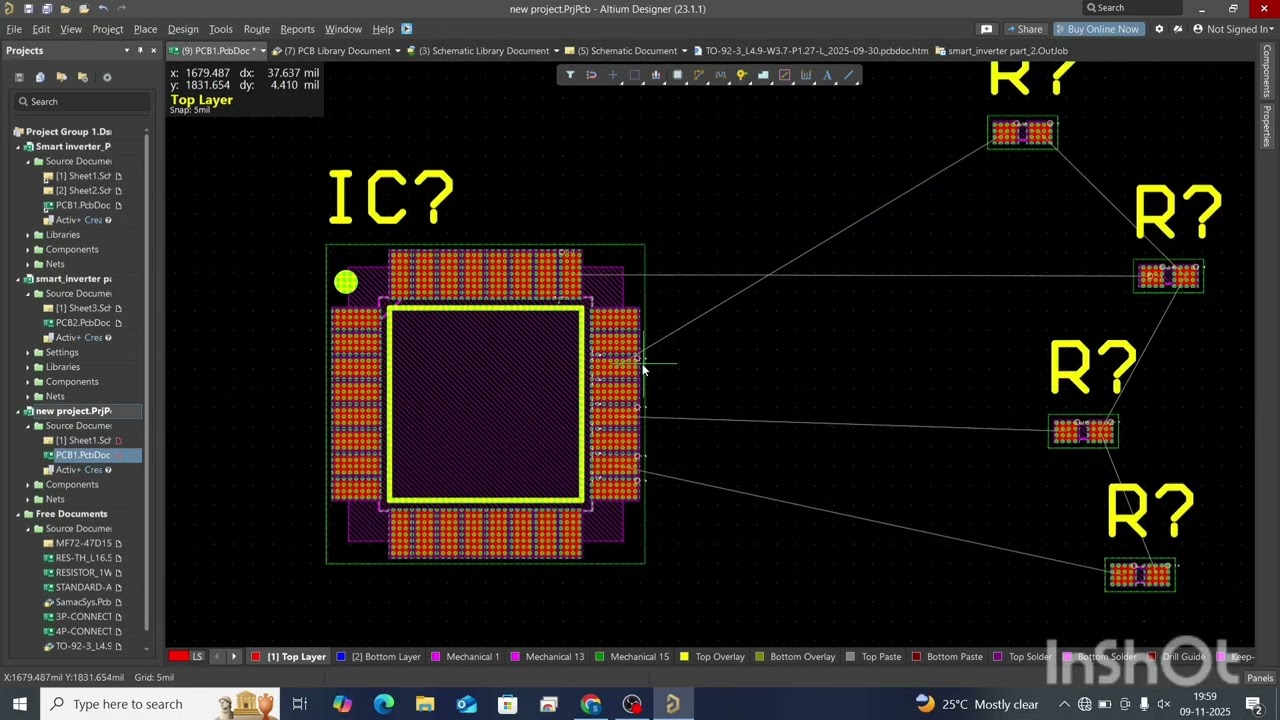Open the Reports menu
The width and height of the screenshot is (1280, 720).
[297, 29]
